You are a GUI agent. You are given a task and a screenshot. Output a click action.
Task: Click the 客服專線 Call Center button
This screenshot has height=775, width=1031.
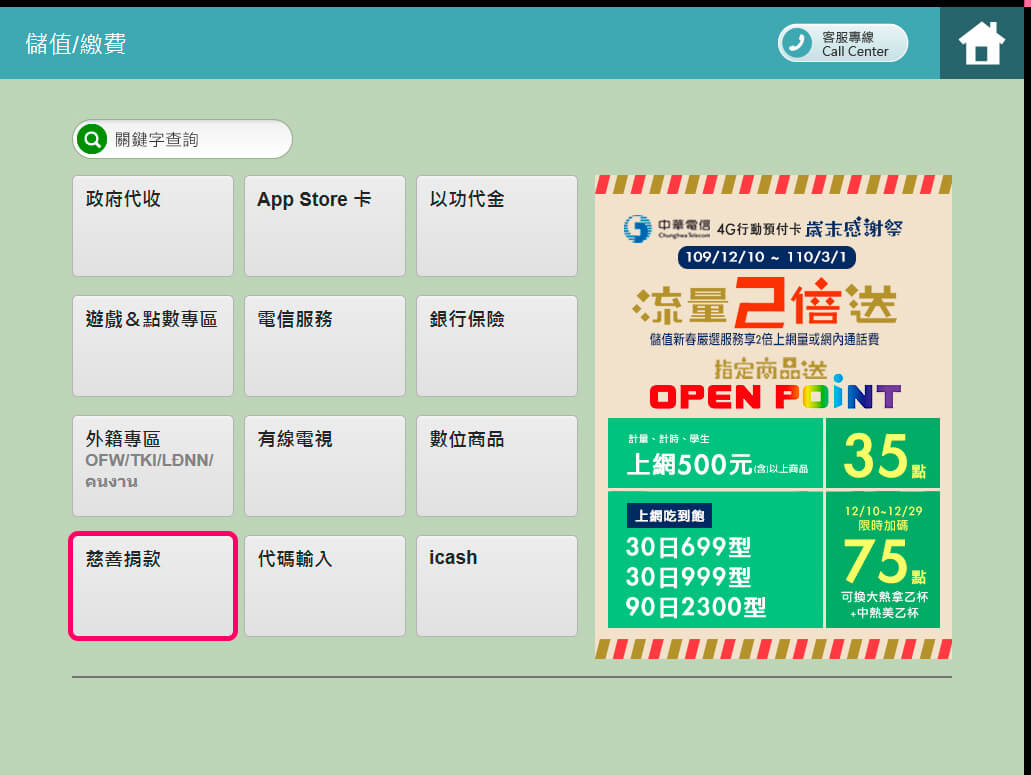tap(843, 43)
